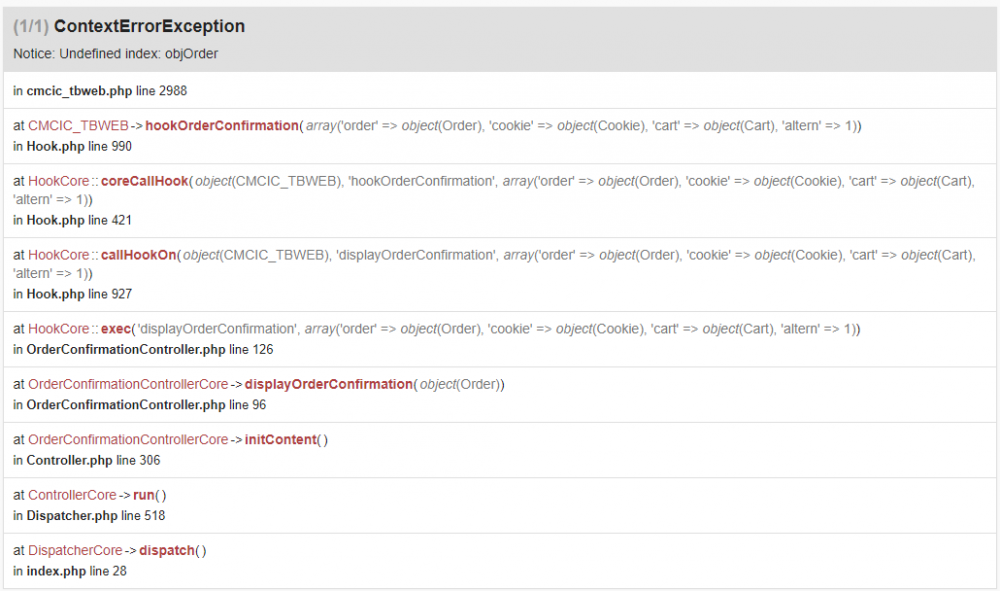1000x591 pixels.
Task: Click the ContextErrorException heading
Action: [149, 26]
